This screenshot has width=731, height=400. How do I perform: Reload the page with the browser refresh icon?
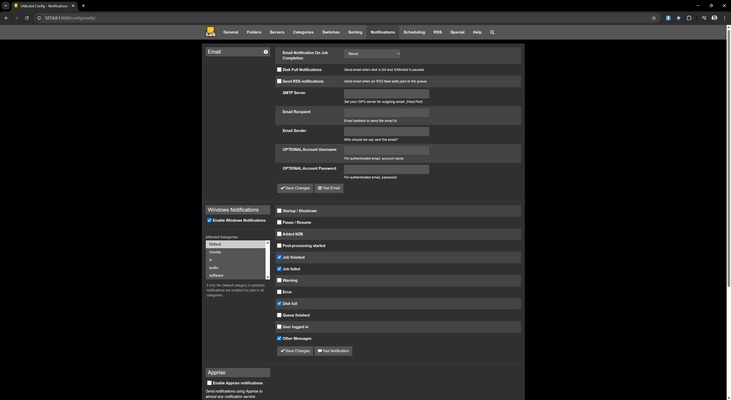tap(27, 18)
